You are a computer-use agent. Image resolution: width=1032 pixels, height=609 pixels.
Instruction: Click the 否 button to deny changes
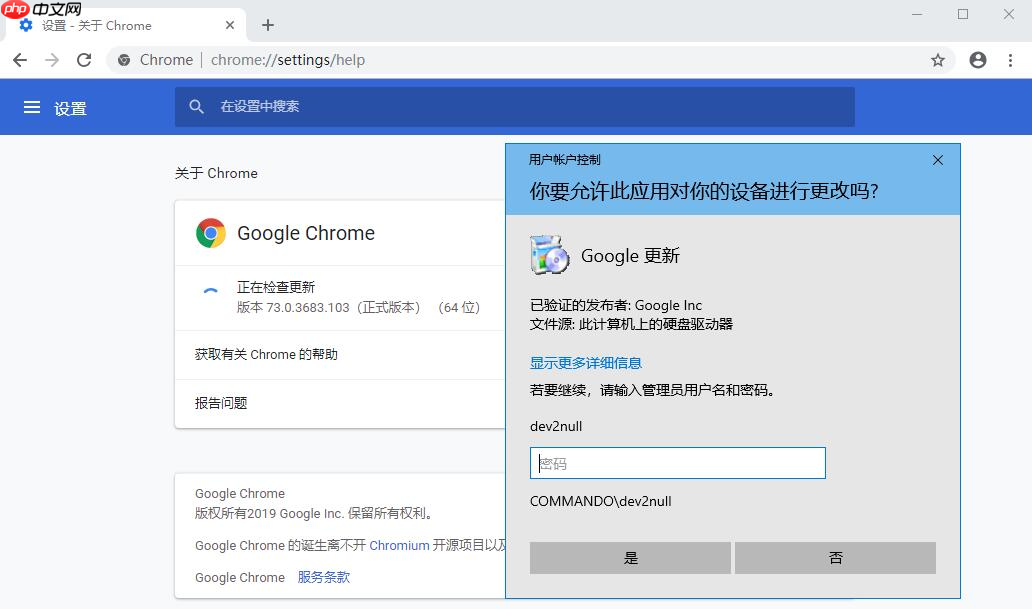coord(835,557)
